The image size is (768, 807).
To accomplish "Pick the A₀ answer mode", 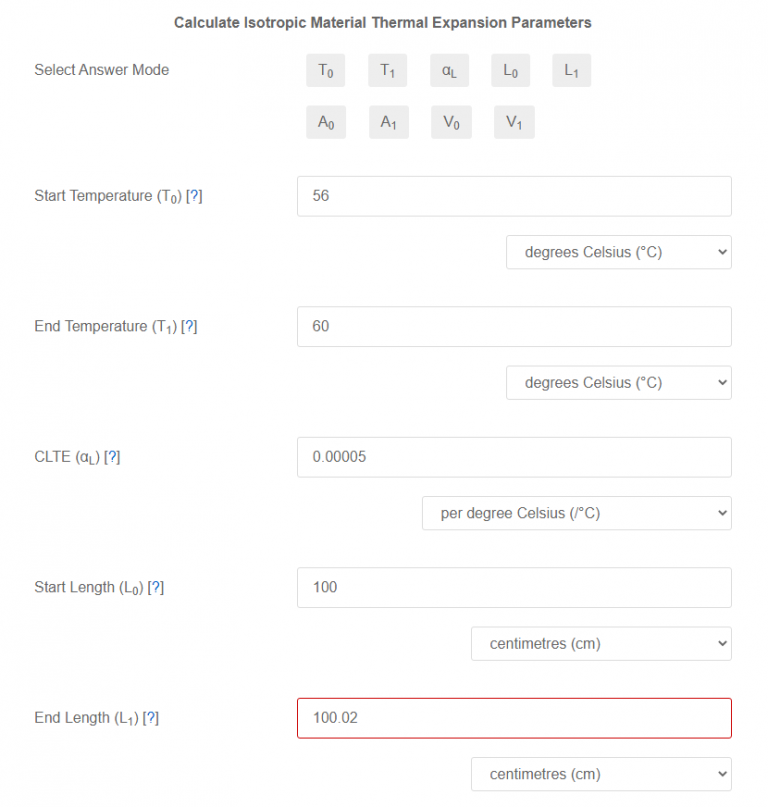I will [325, 122].
